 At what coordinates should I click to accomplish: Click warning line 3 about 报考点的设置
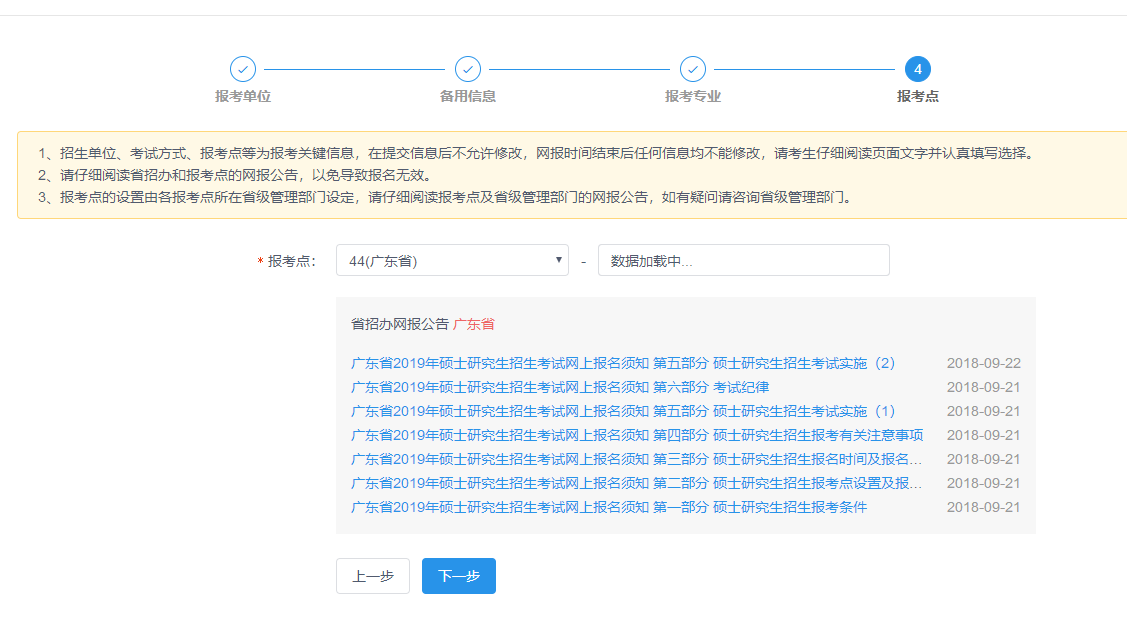click(x=446, y=197)
